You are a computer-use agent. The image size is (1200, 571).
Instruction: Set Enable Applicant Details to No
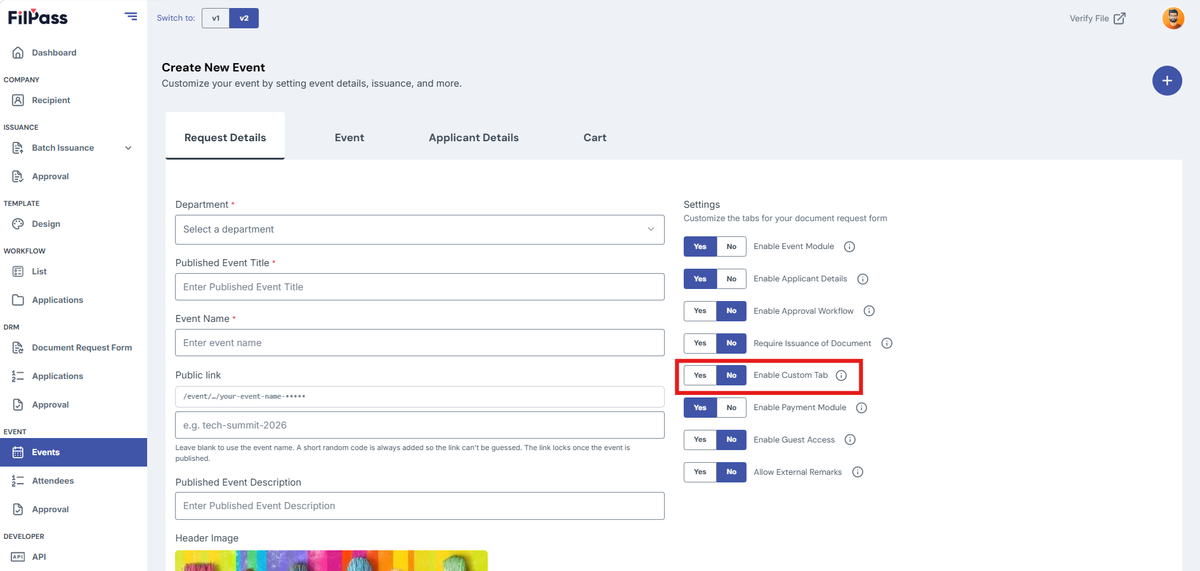coord(731,278)
